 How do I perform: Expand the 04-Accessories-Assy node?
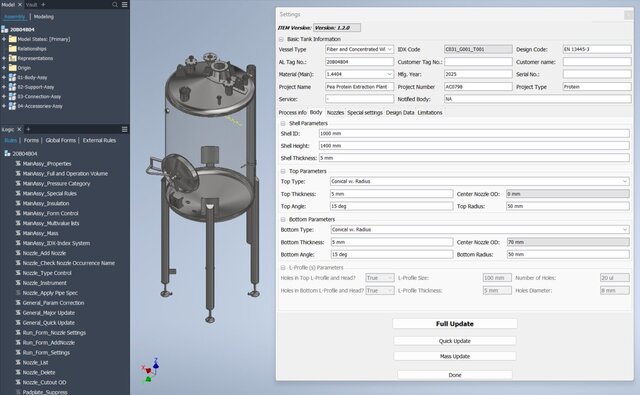click(x=4, y=106)
